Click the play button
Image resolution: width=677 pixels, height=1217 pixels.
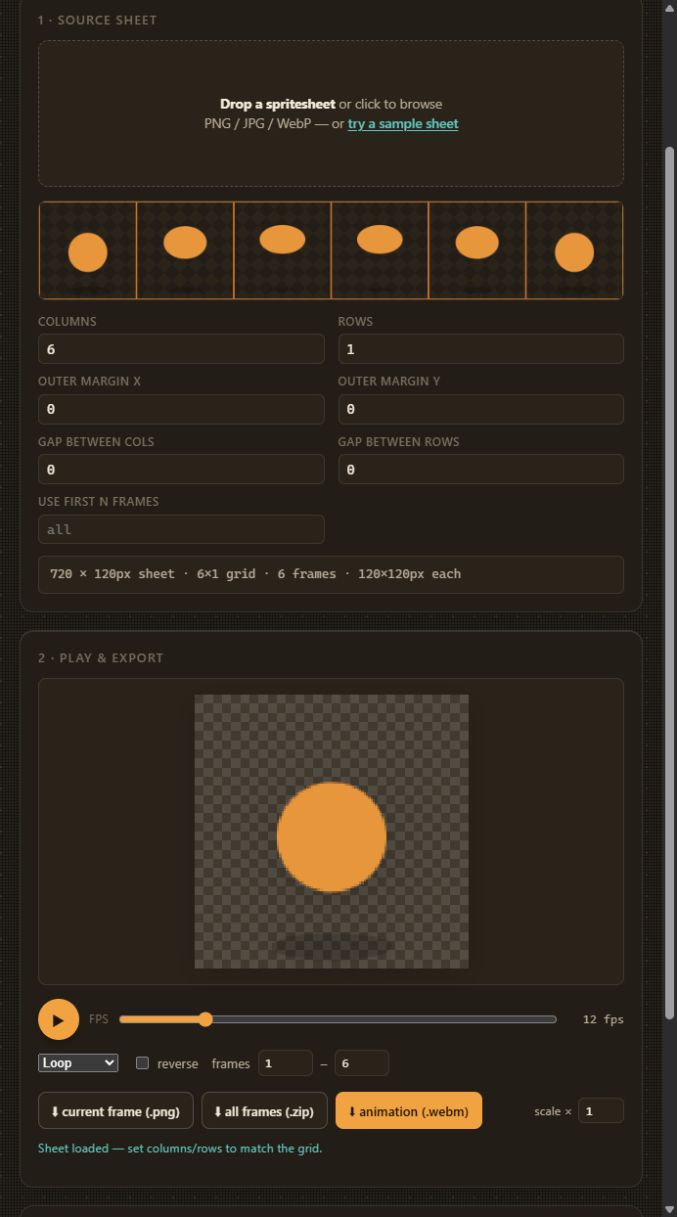point(58,1019)
